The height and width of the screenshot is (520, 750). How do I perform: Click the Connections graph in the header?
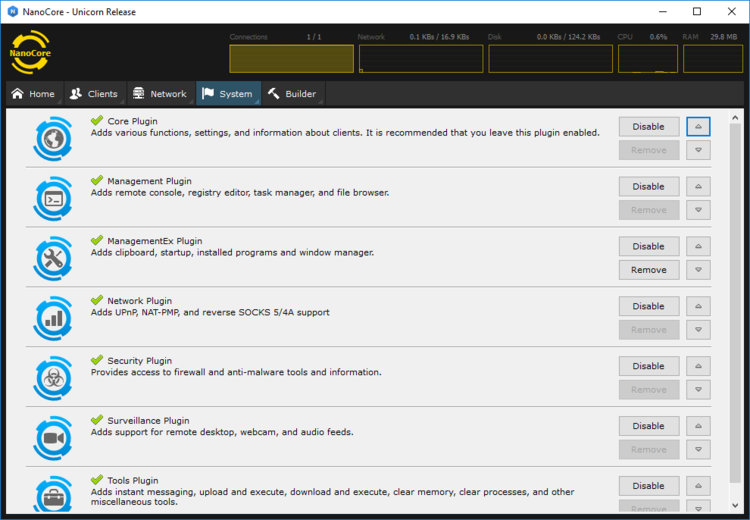(x=291, y=59)
